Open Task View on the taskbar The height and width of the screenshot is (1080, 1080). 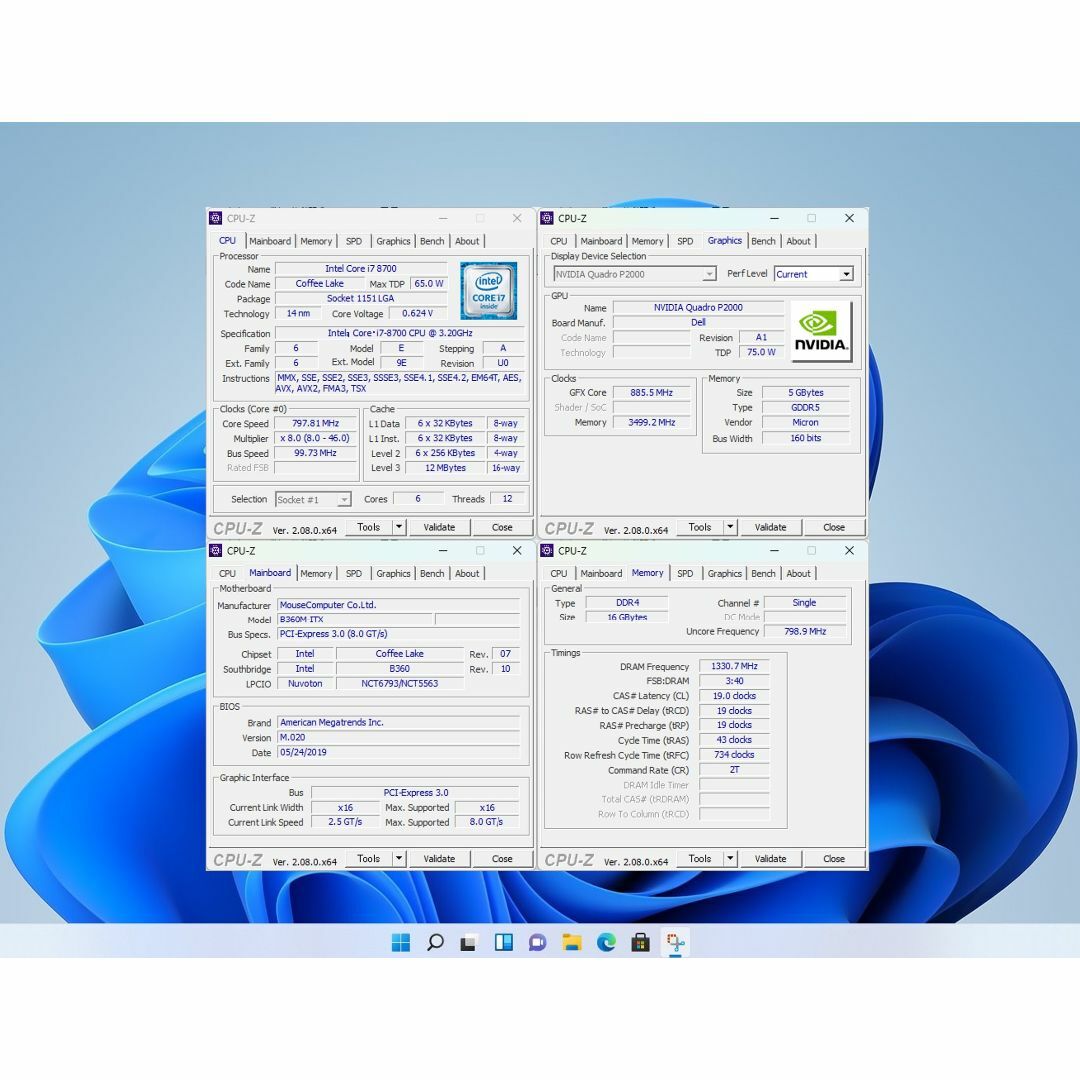click(x=469, y=942)
